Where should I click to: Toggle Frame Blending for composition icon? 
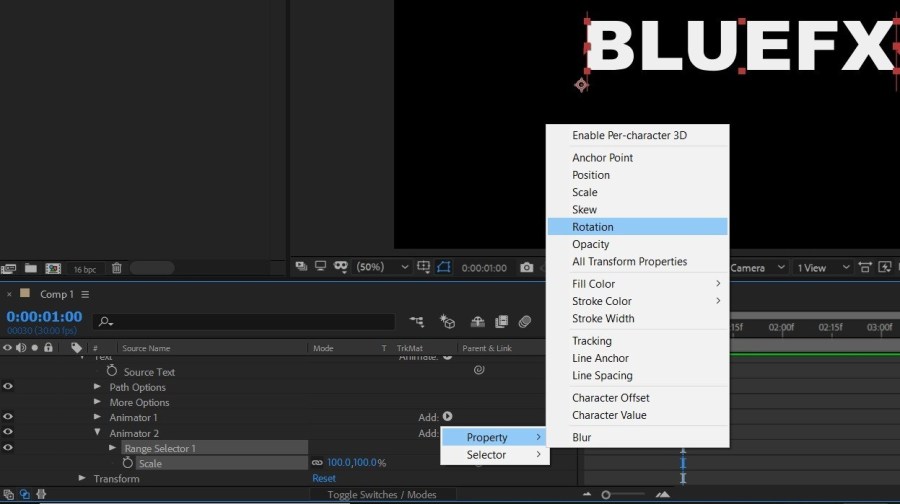coord(501,321)
